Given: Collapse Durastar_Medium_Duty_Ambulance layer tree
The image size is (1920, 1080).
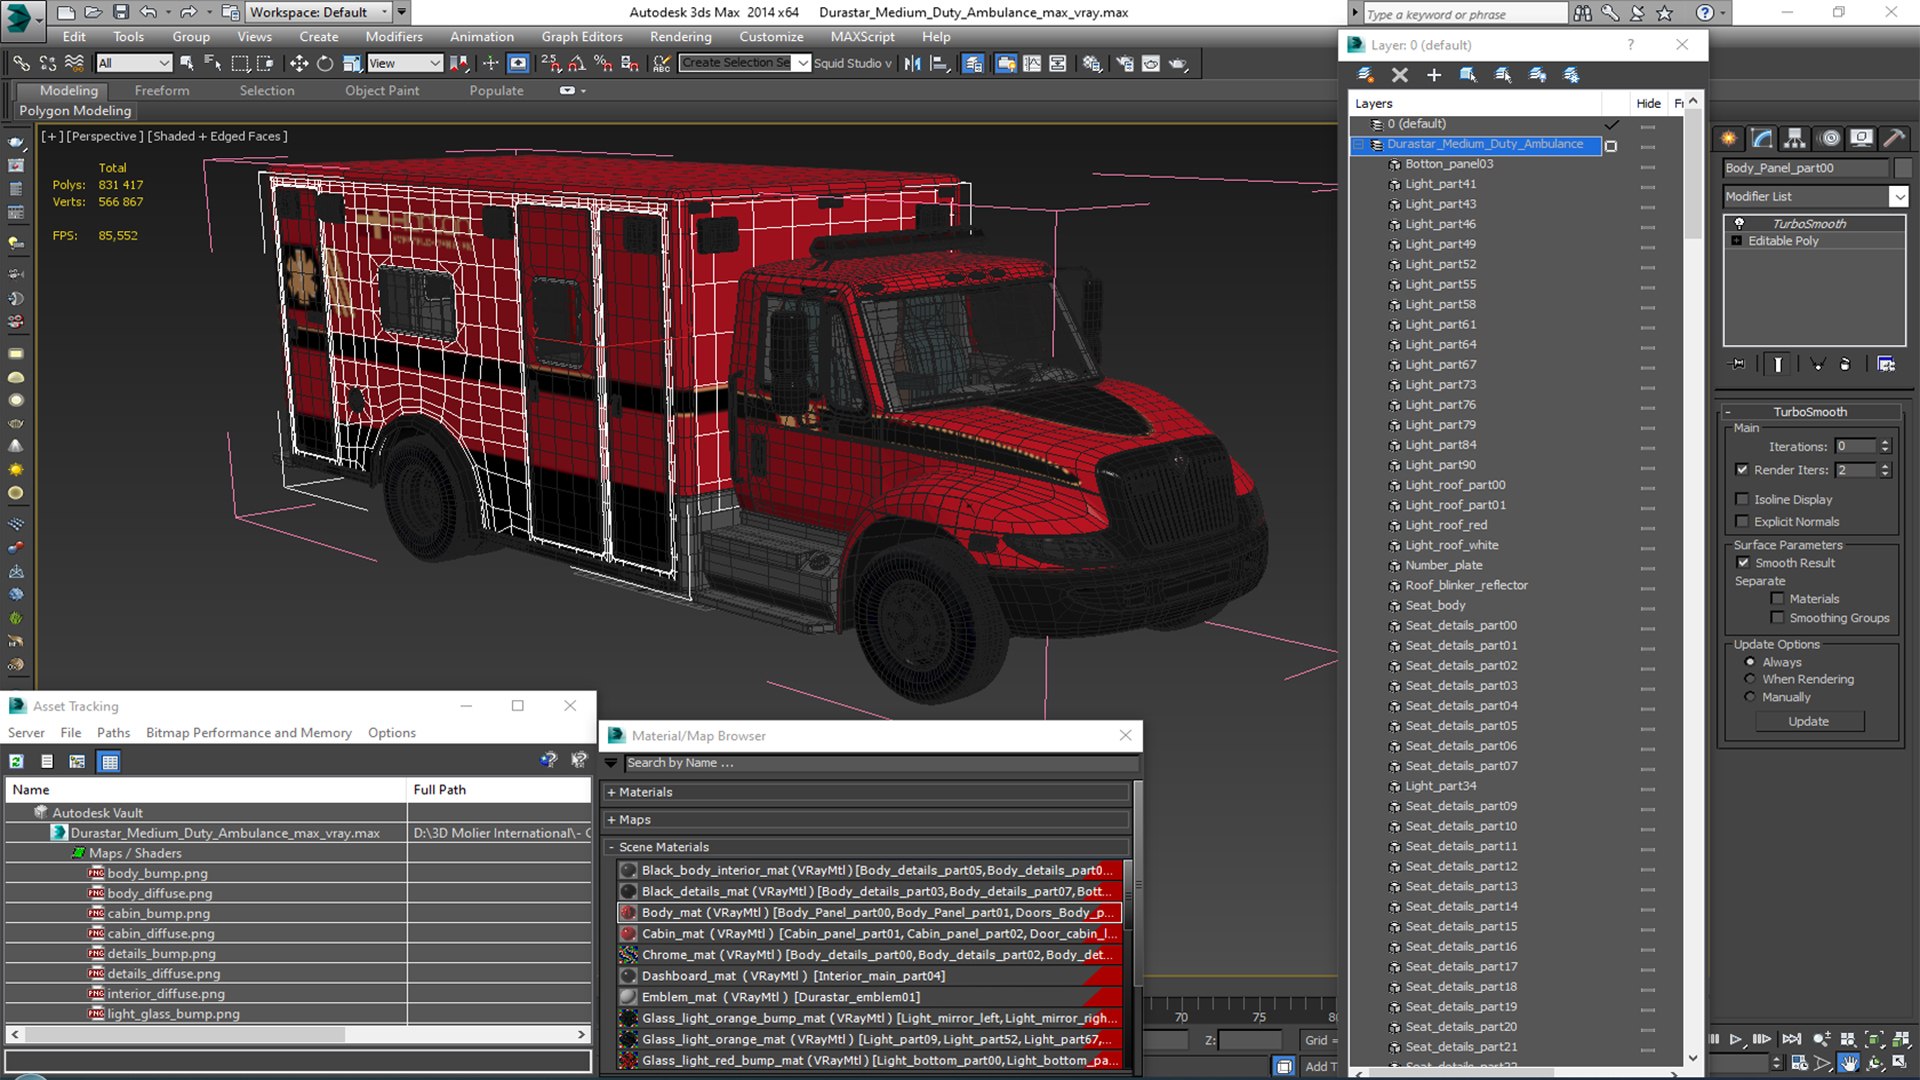Looking at the screenshot, I should click(x=1359, y=145).
